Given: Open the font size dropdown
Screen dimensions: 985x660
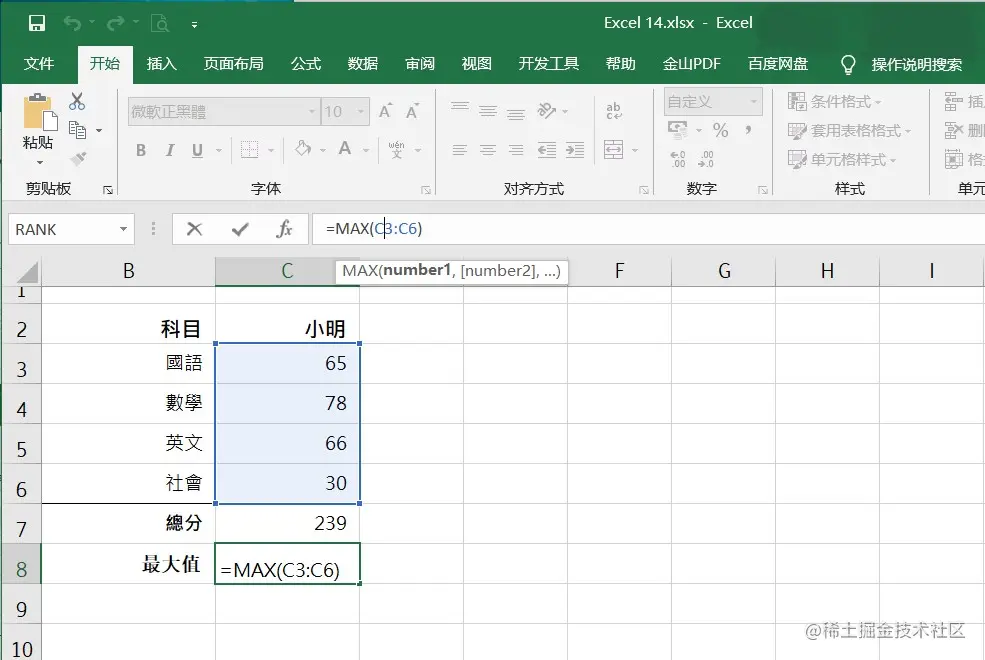Looking at the screenshot, I should (361, 112).
